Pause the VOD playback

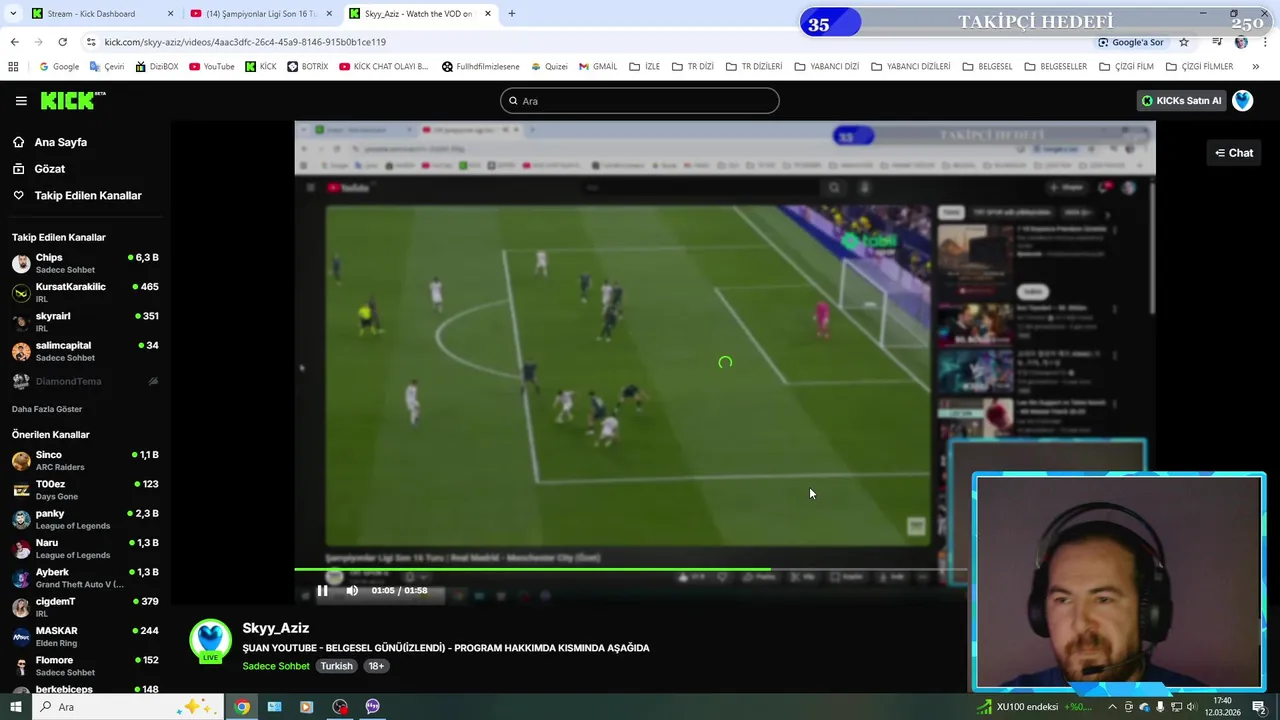322,590
